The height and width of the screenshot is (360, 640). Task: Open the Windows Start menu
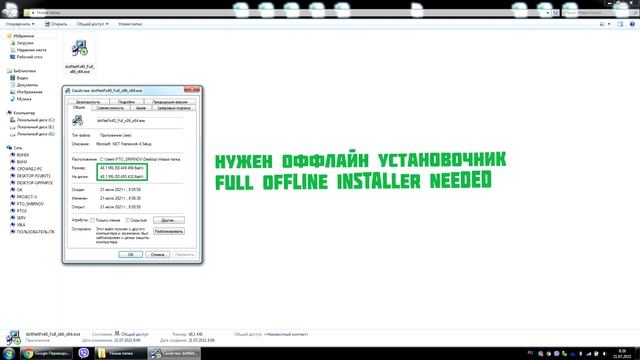pos(9,353)
